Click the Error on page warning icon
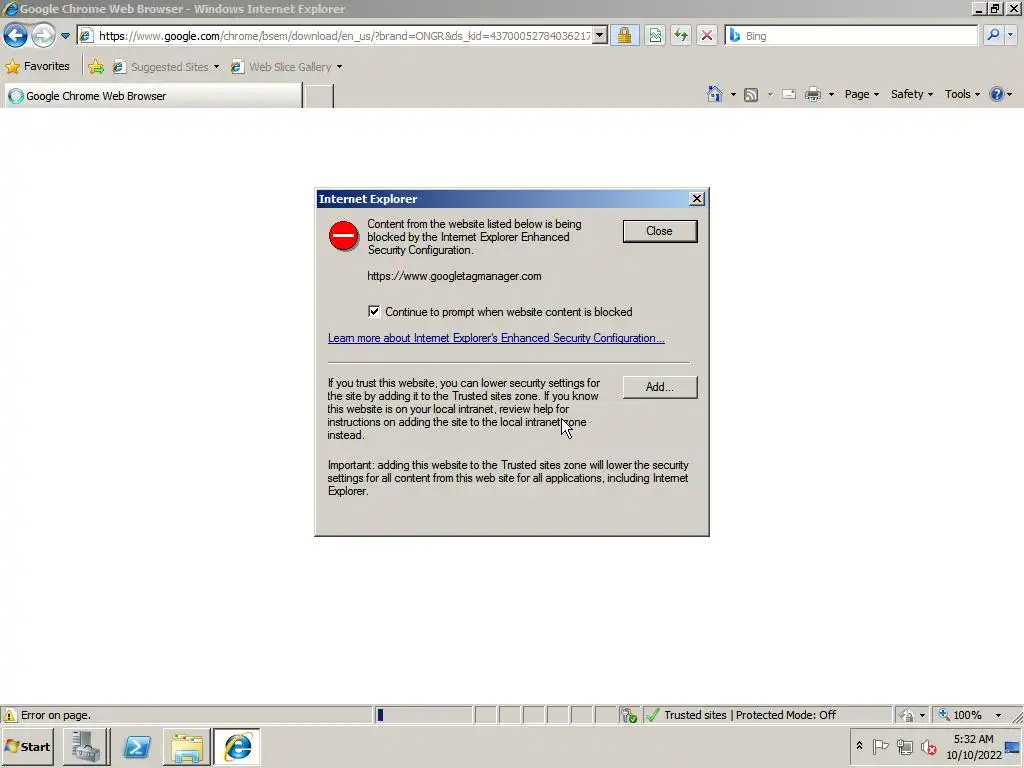1024x768 pixels. (10, 715)
